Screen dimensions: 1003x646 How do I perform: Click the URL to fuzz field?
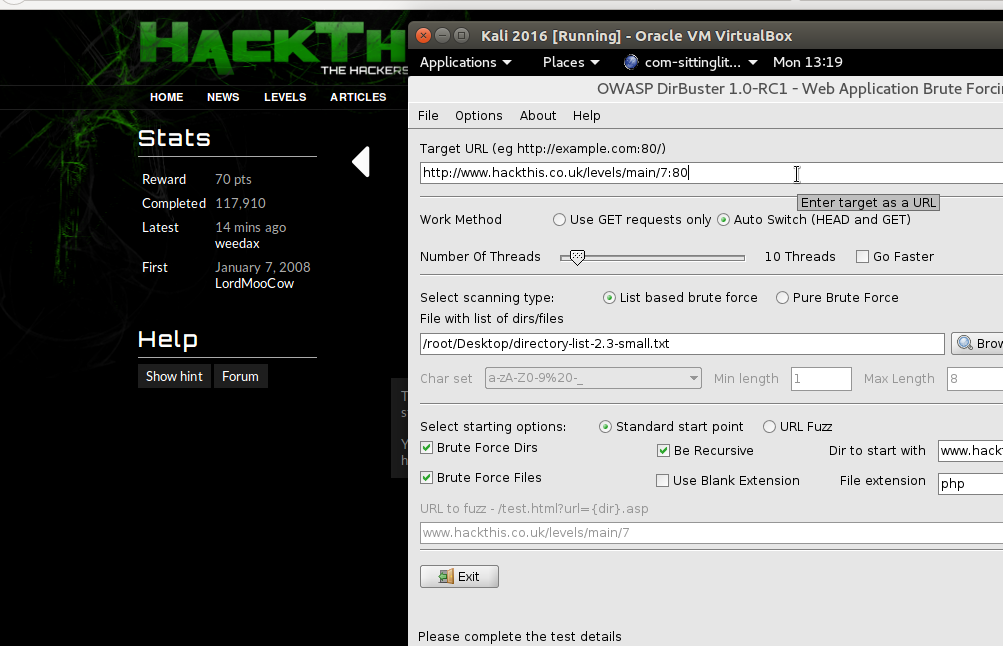coord(711,533)
